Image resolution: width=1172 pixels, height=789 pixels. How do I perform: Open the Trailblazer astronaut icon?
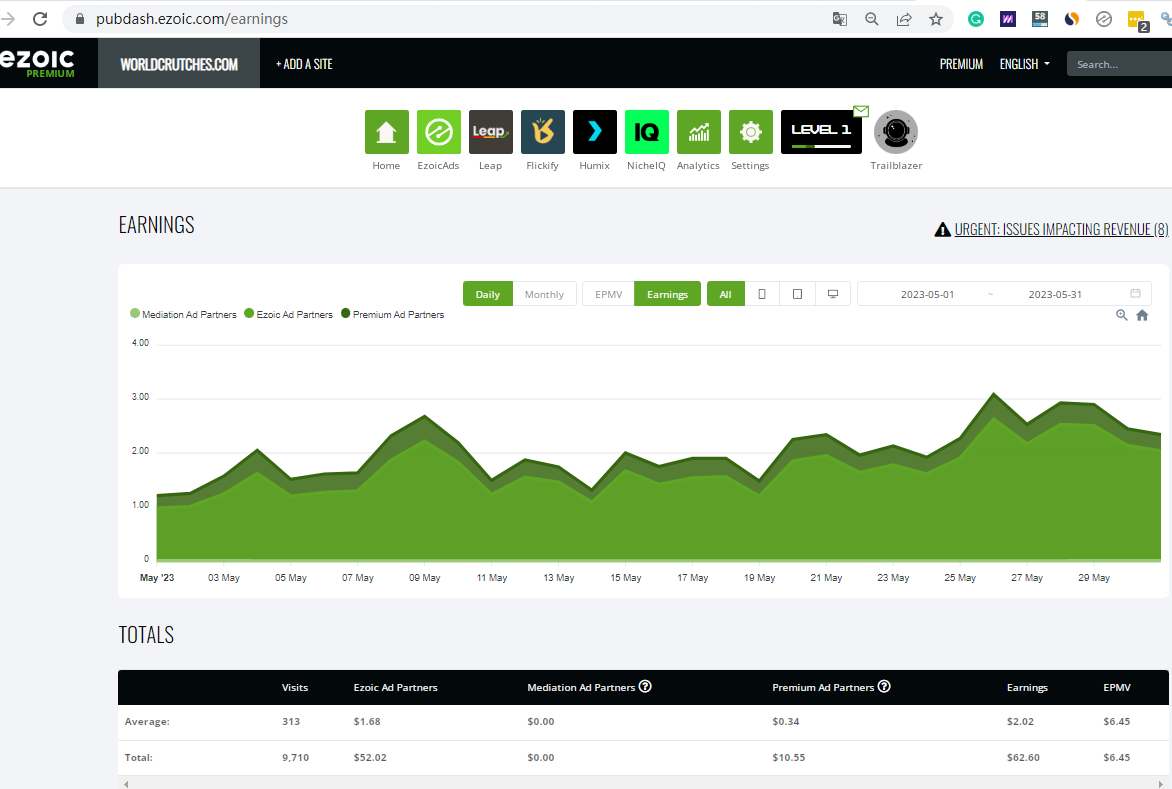pos(895,132)
